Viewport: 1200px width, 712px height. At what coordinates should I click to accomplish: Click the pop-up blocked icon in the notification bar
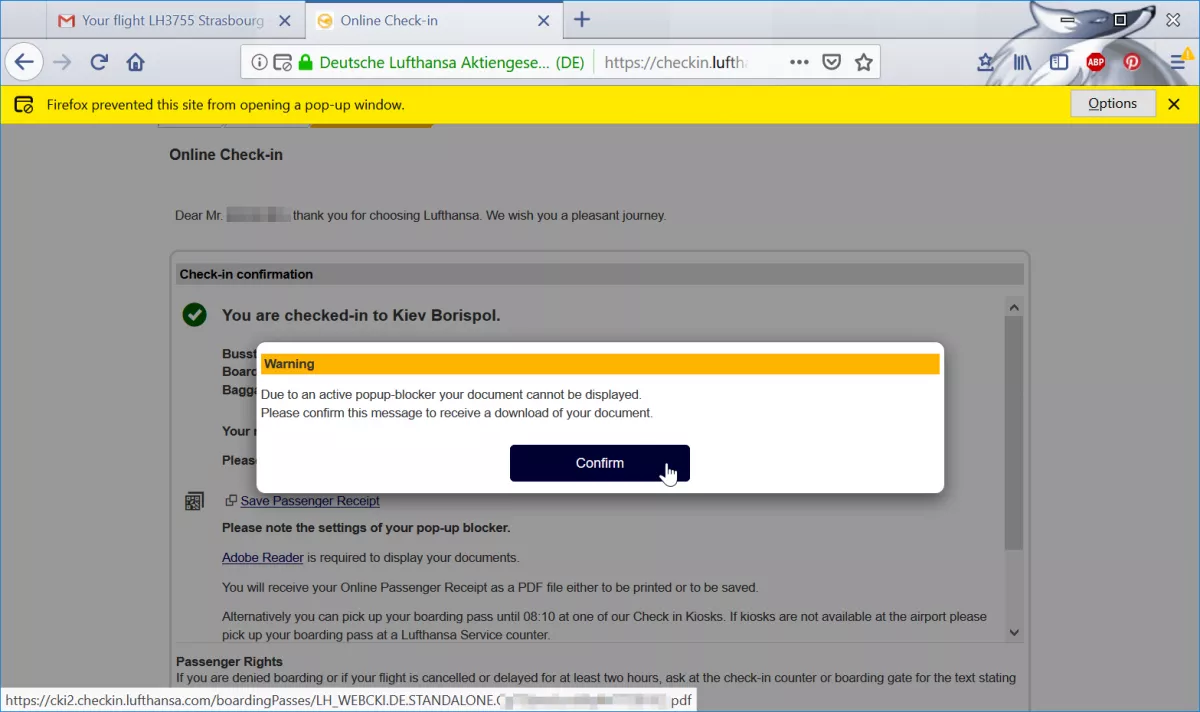[x=23, y=104]
